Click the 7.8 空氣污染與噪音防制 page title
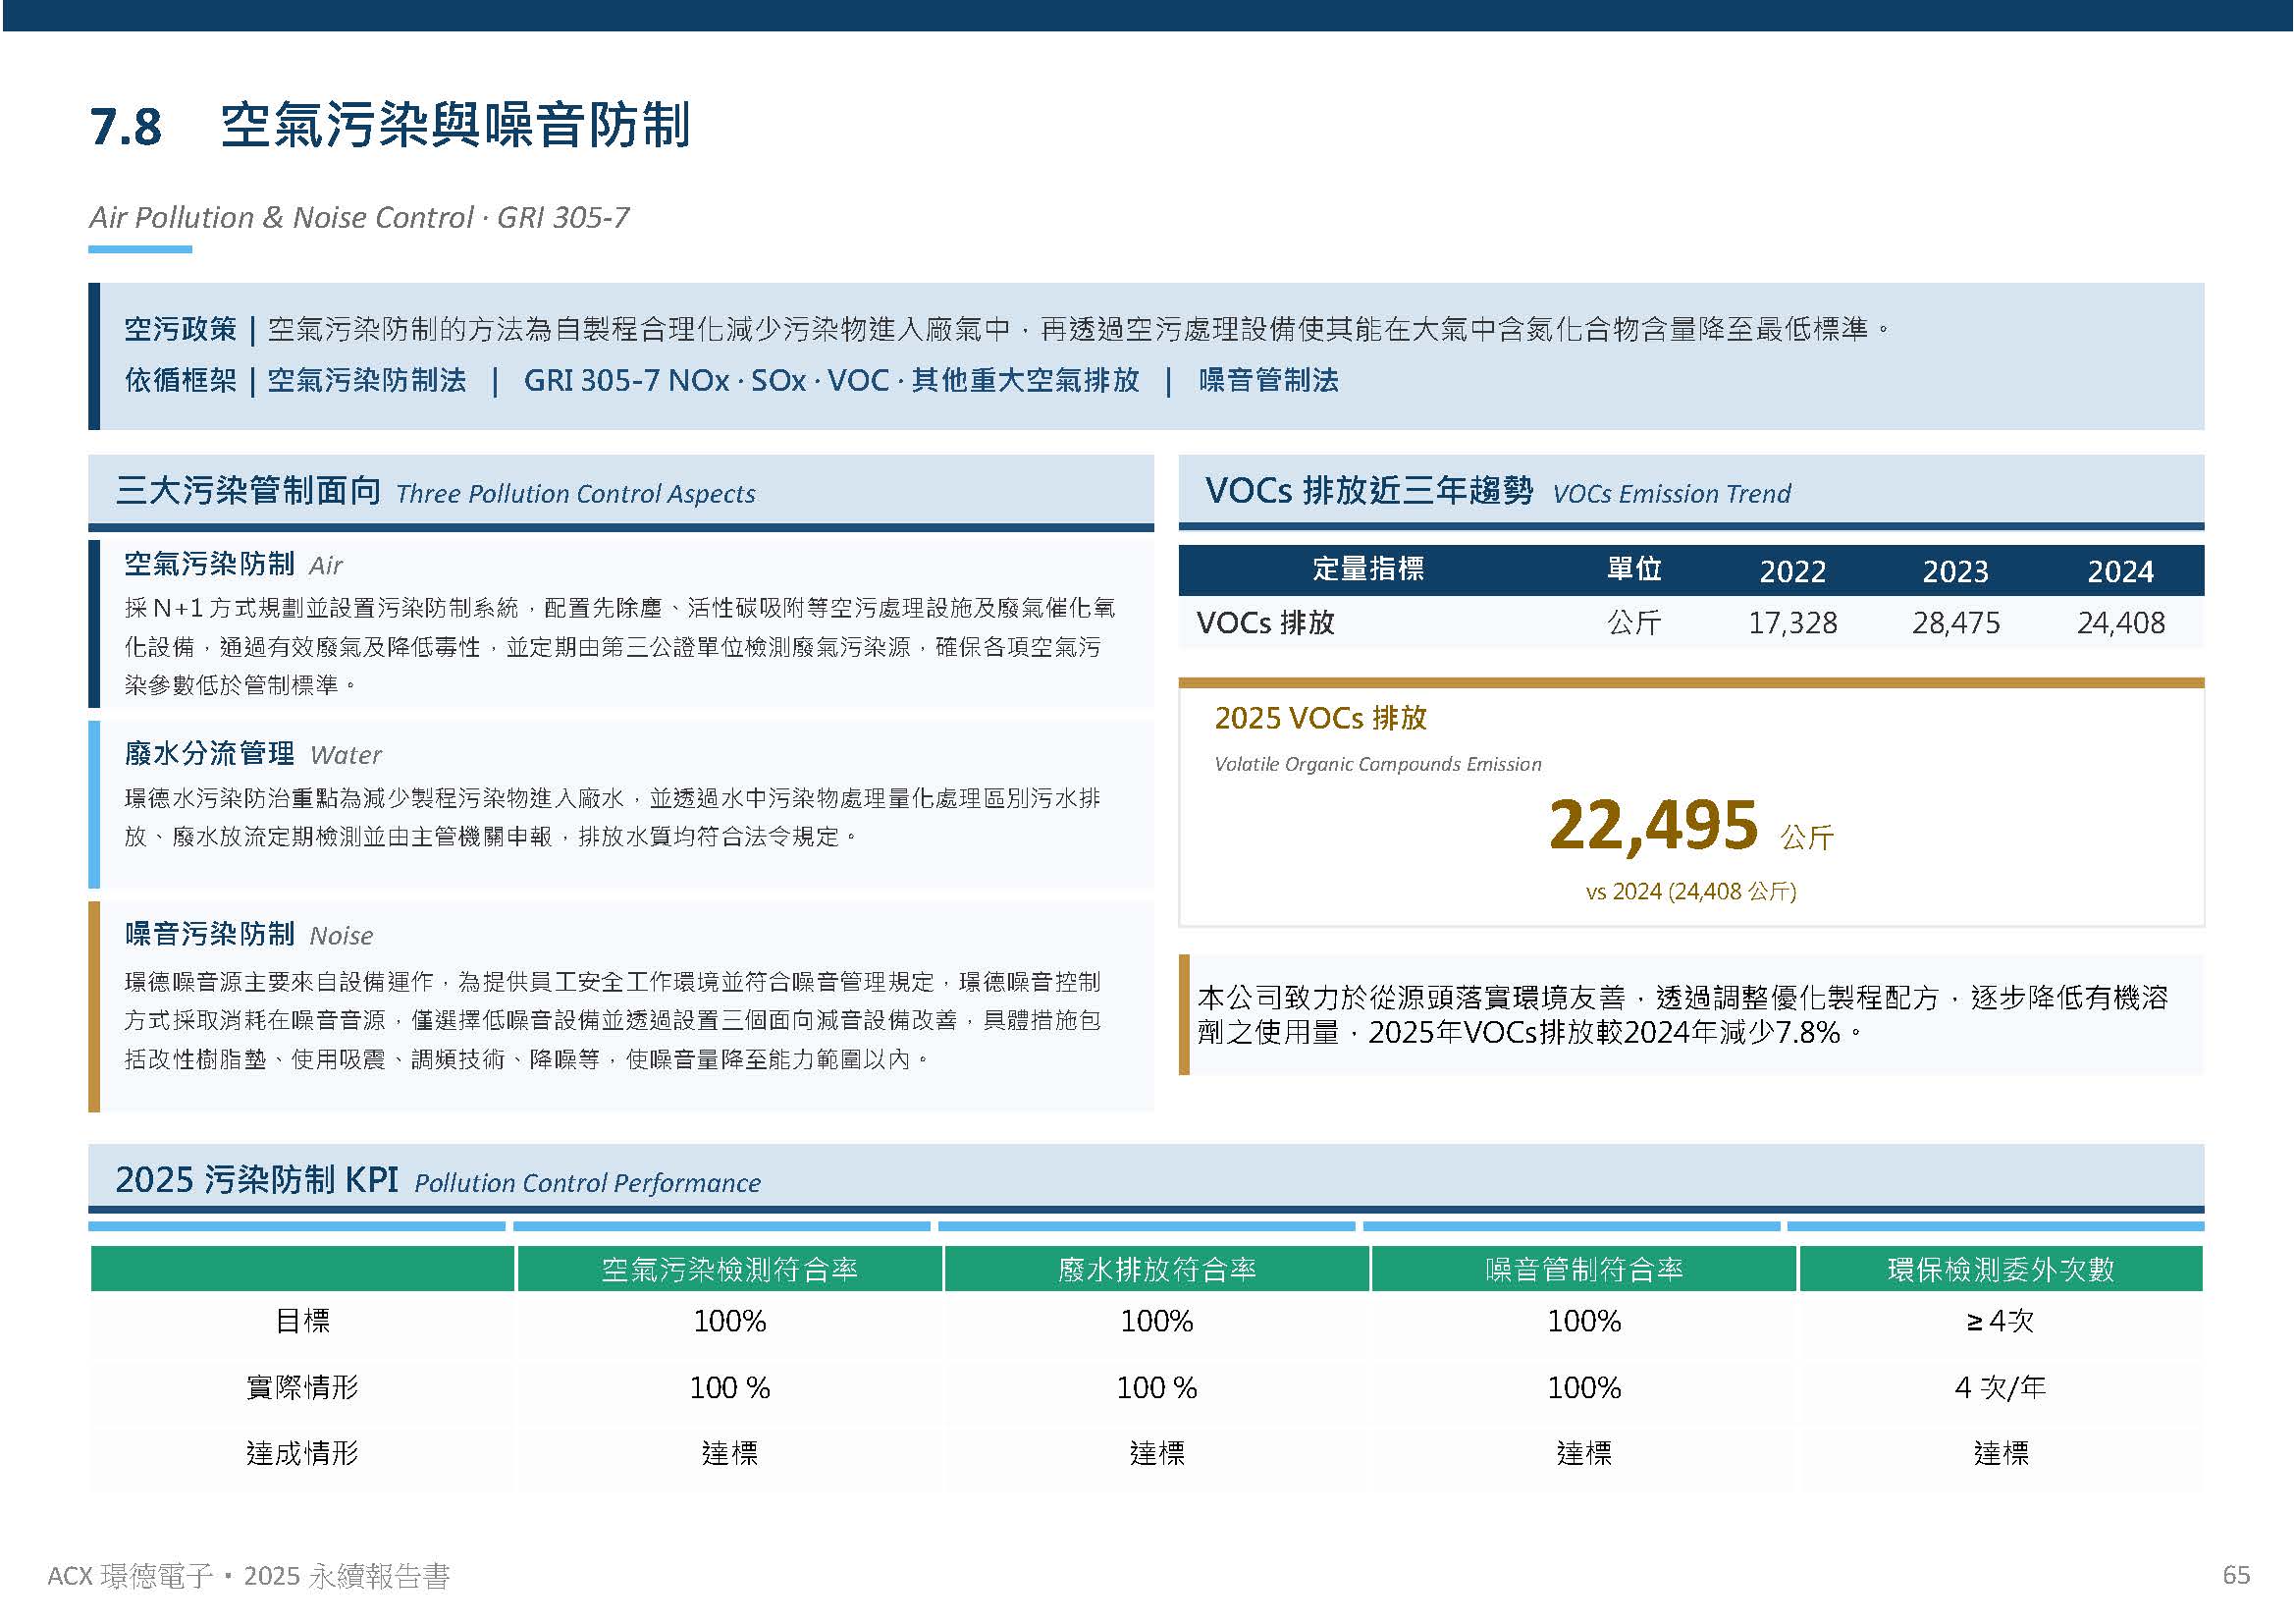 click(390, 126)
